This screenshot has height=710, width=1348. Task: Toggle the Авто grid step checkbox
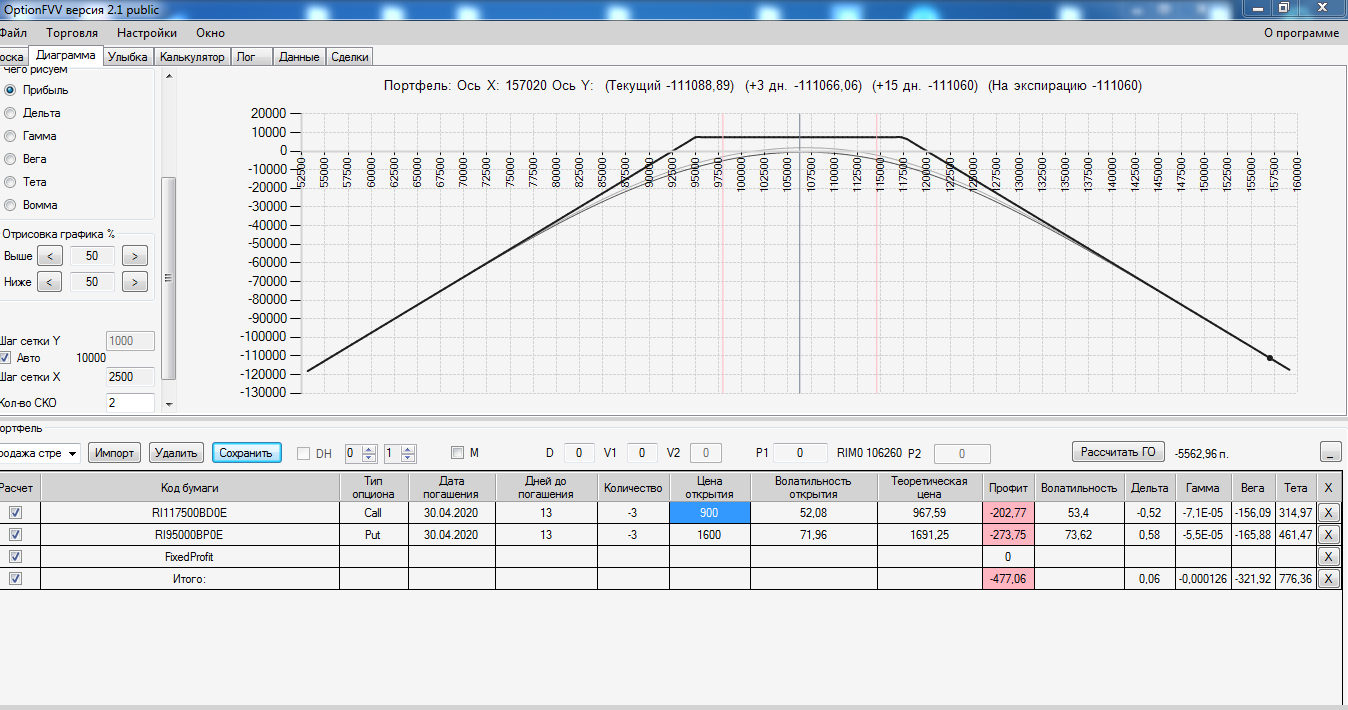(6, 357)
